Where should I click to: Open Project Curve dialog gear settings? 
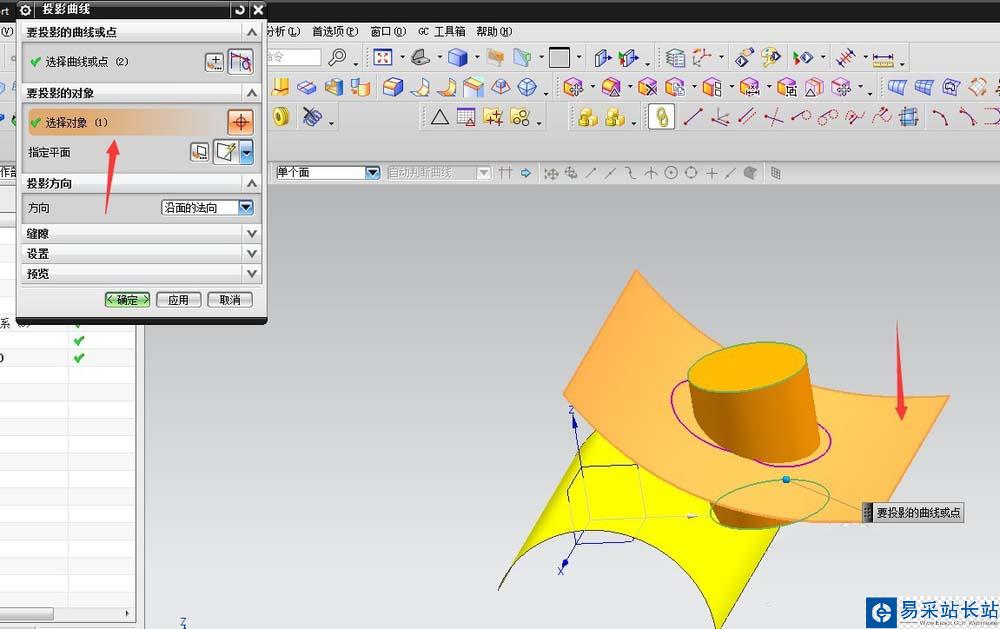[x=26, y=9]
